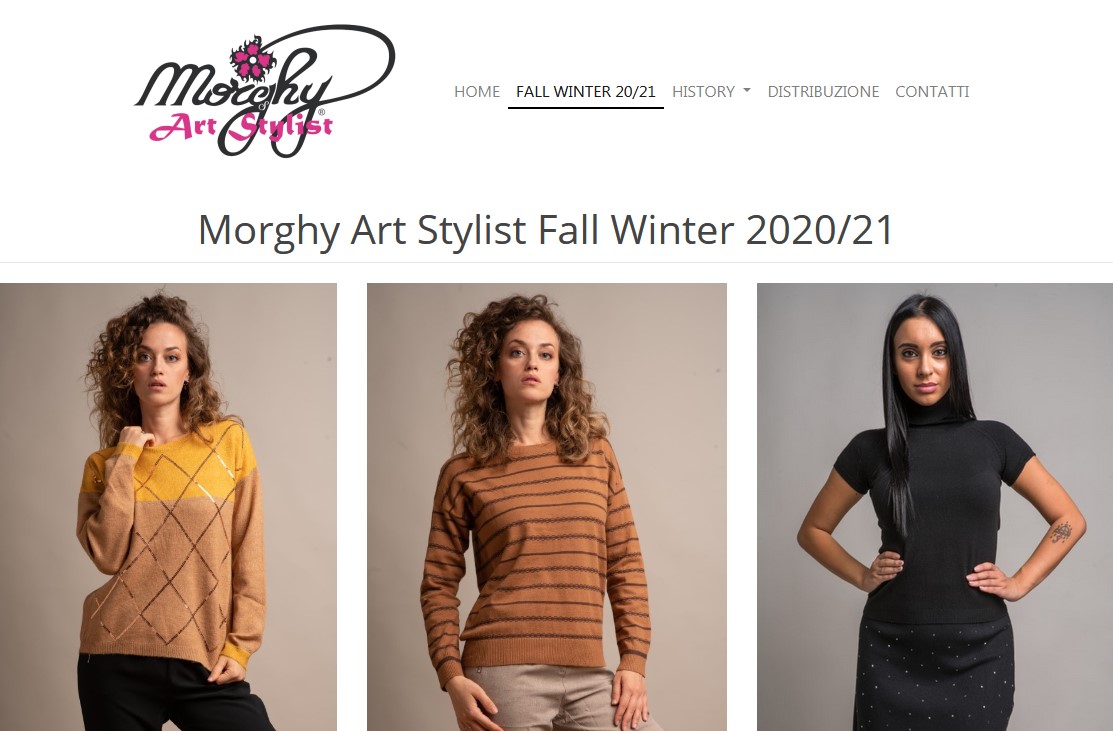Image resolution: width=1113 pixels, height=731 pixels.
Task: Expand the HISTORY dropdown caret arrow
Action: tap(746, 91)
